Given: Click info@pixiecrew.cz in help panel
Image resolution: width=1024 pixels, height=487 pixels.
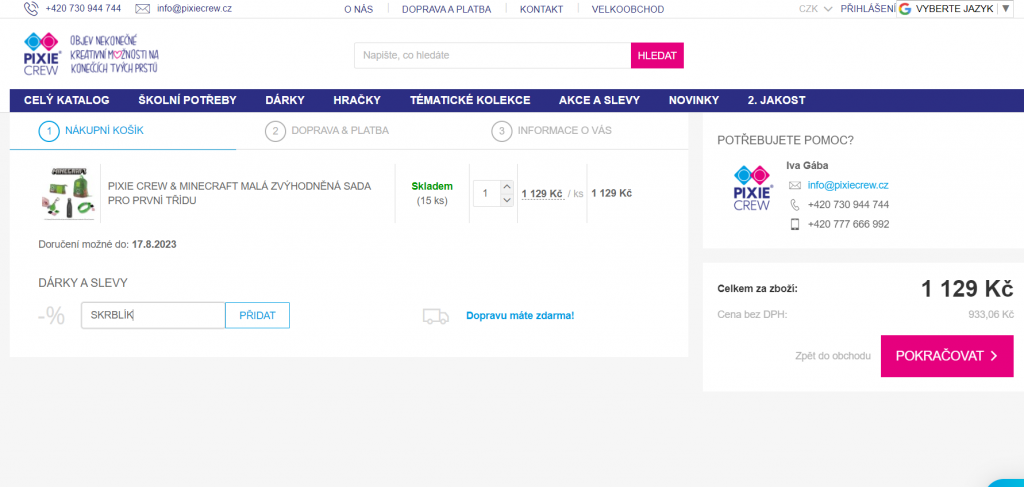Looking at the screenshot, I should tap(848, 185).
